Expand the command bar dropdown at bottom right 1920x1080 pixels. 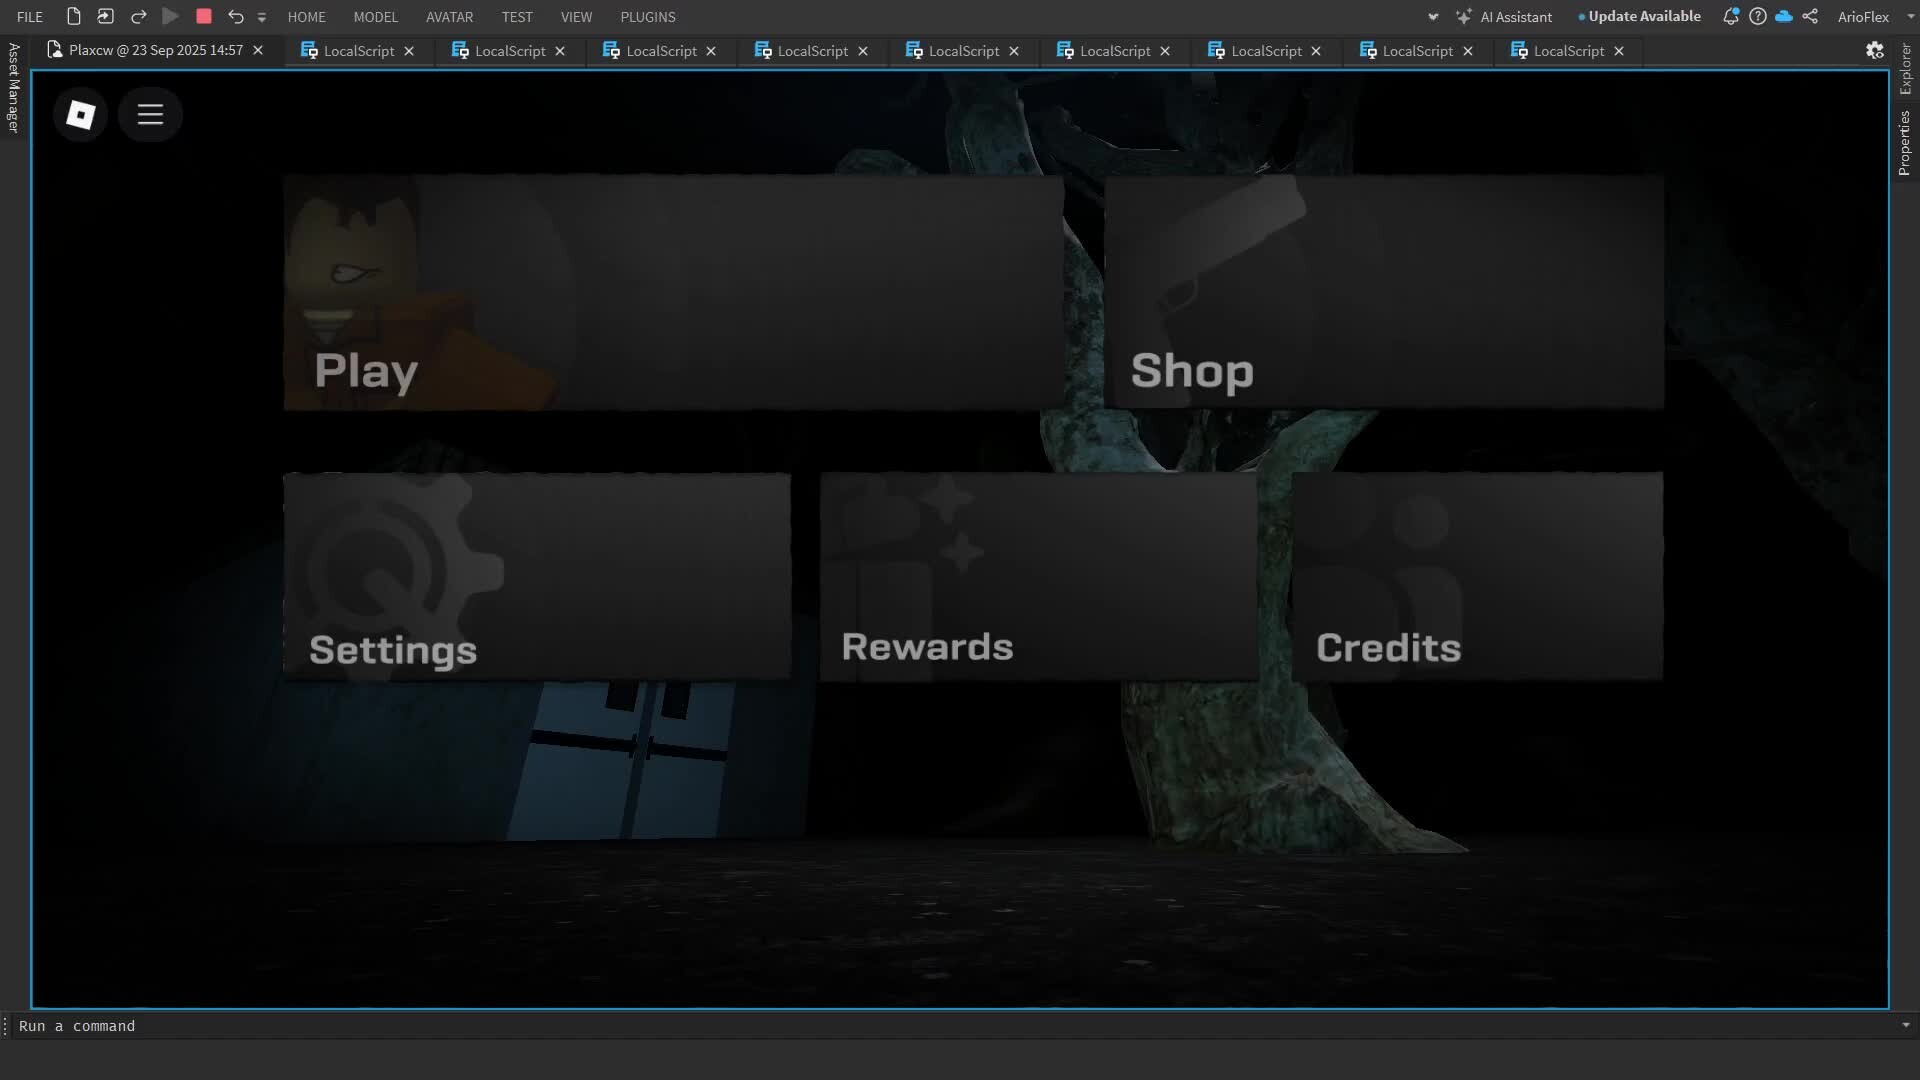click(x=1905, y=1026)
